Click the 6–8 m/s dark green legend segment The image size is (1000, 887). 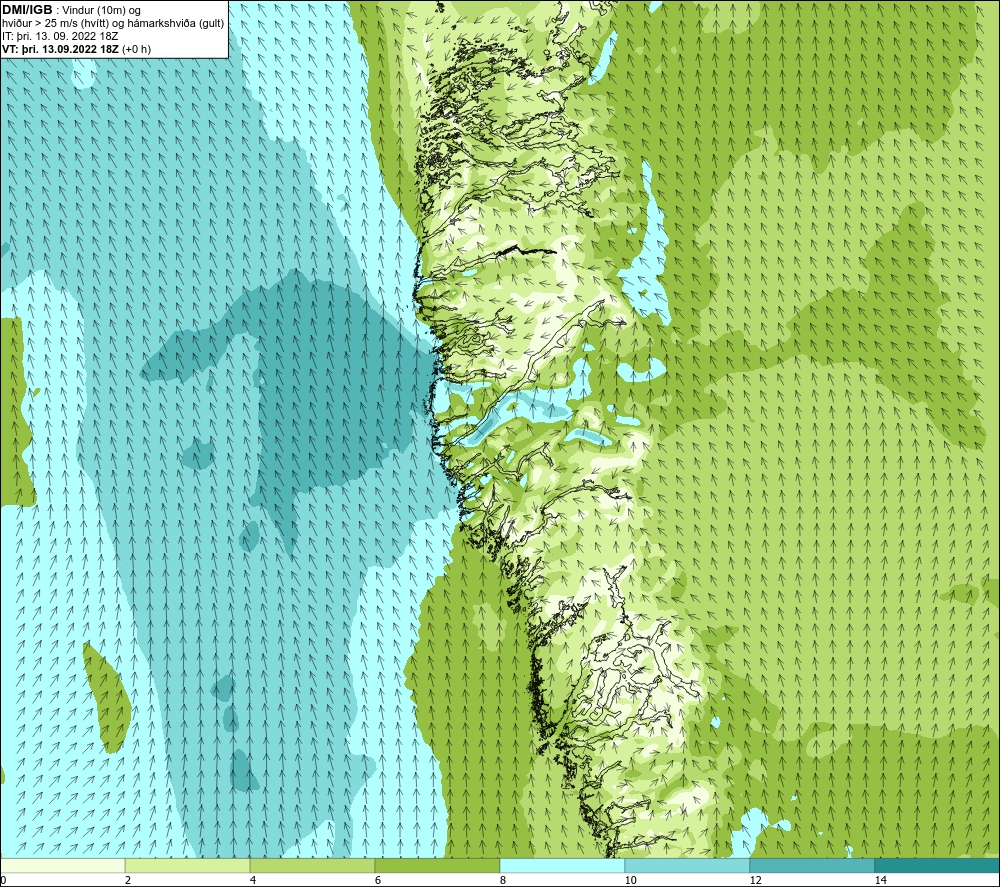pyautogui.click(x=438, y=865)
